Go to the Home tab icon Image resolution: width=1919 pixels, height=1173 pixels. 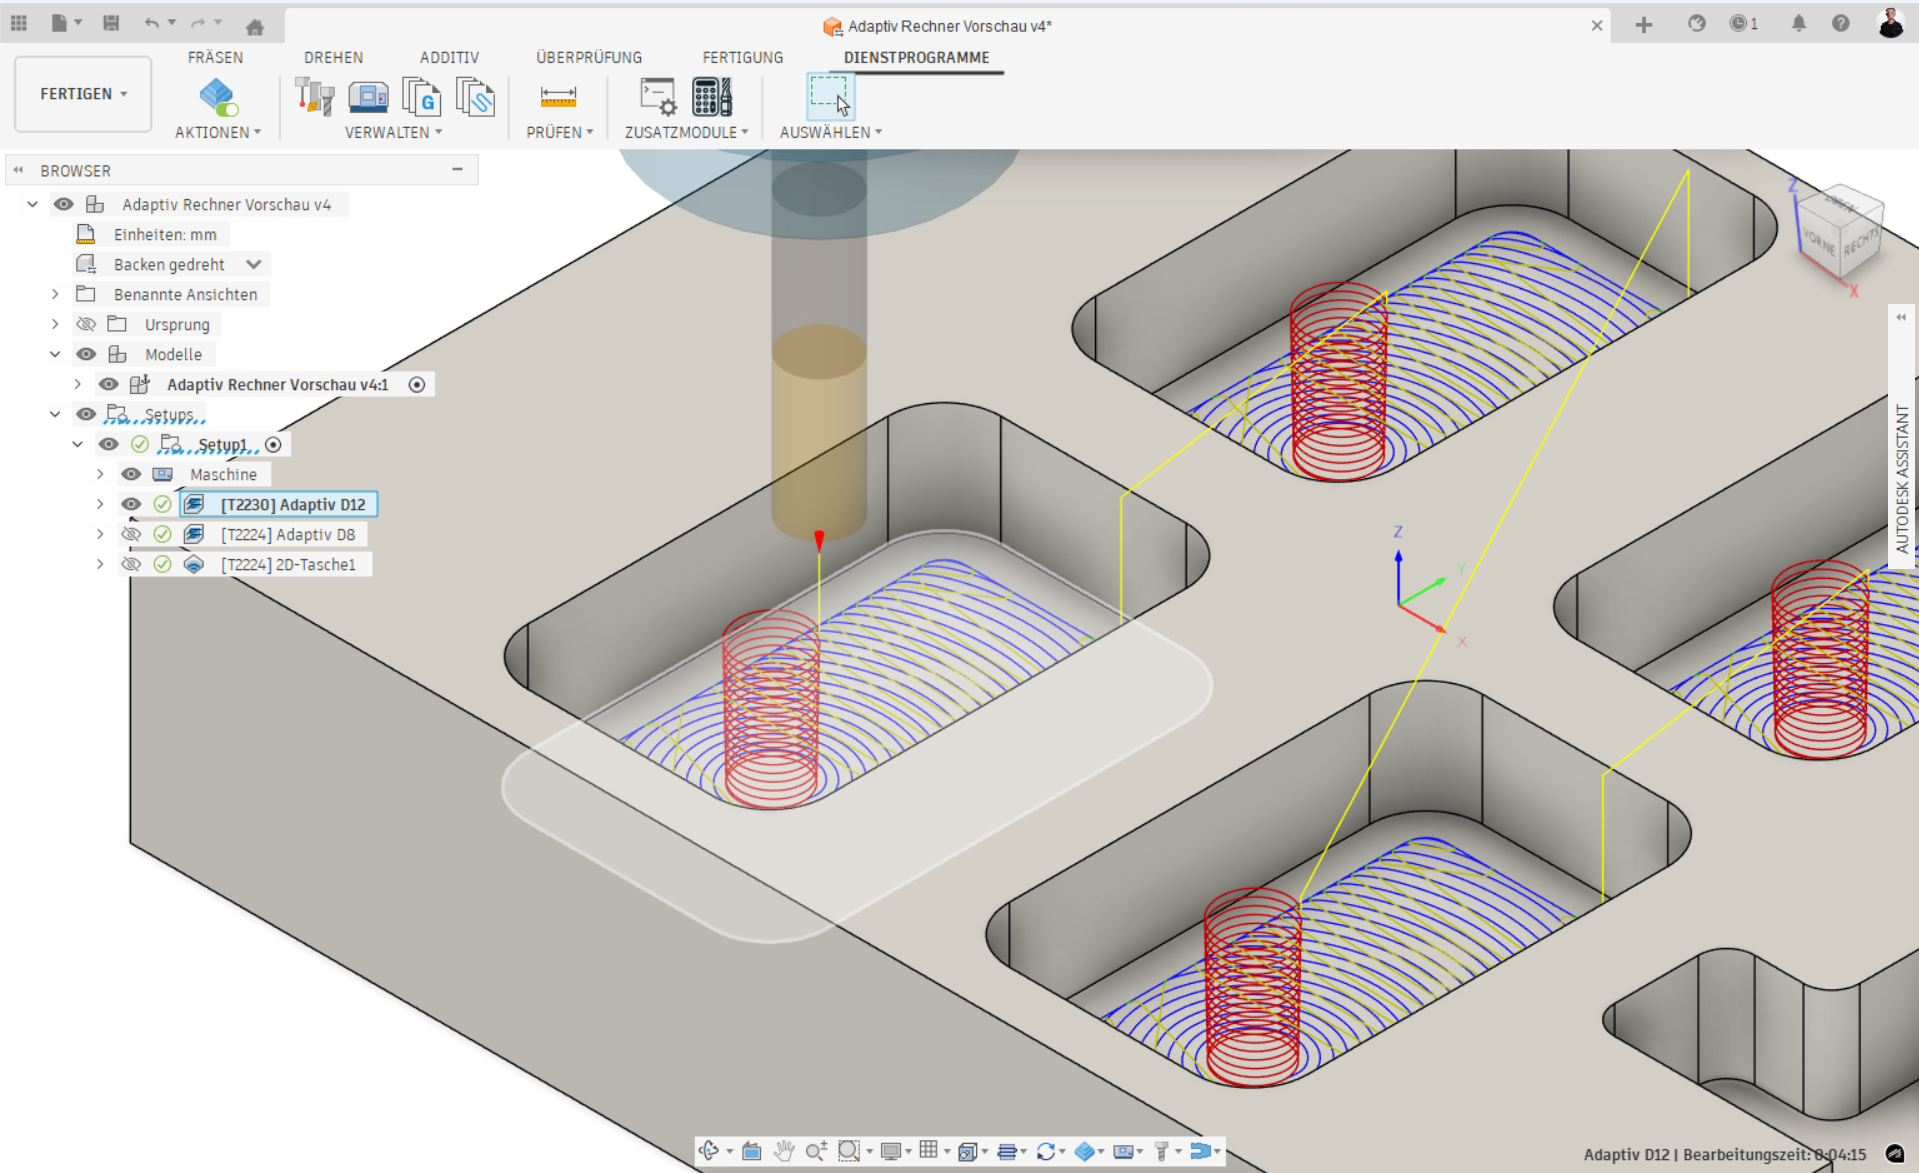click(255, 26)
